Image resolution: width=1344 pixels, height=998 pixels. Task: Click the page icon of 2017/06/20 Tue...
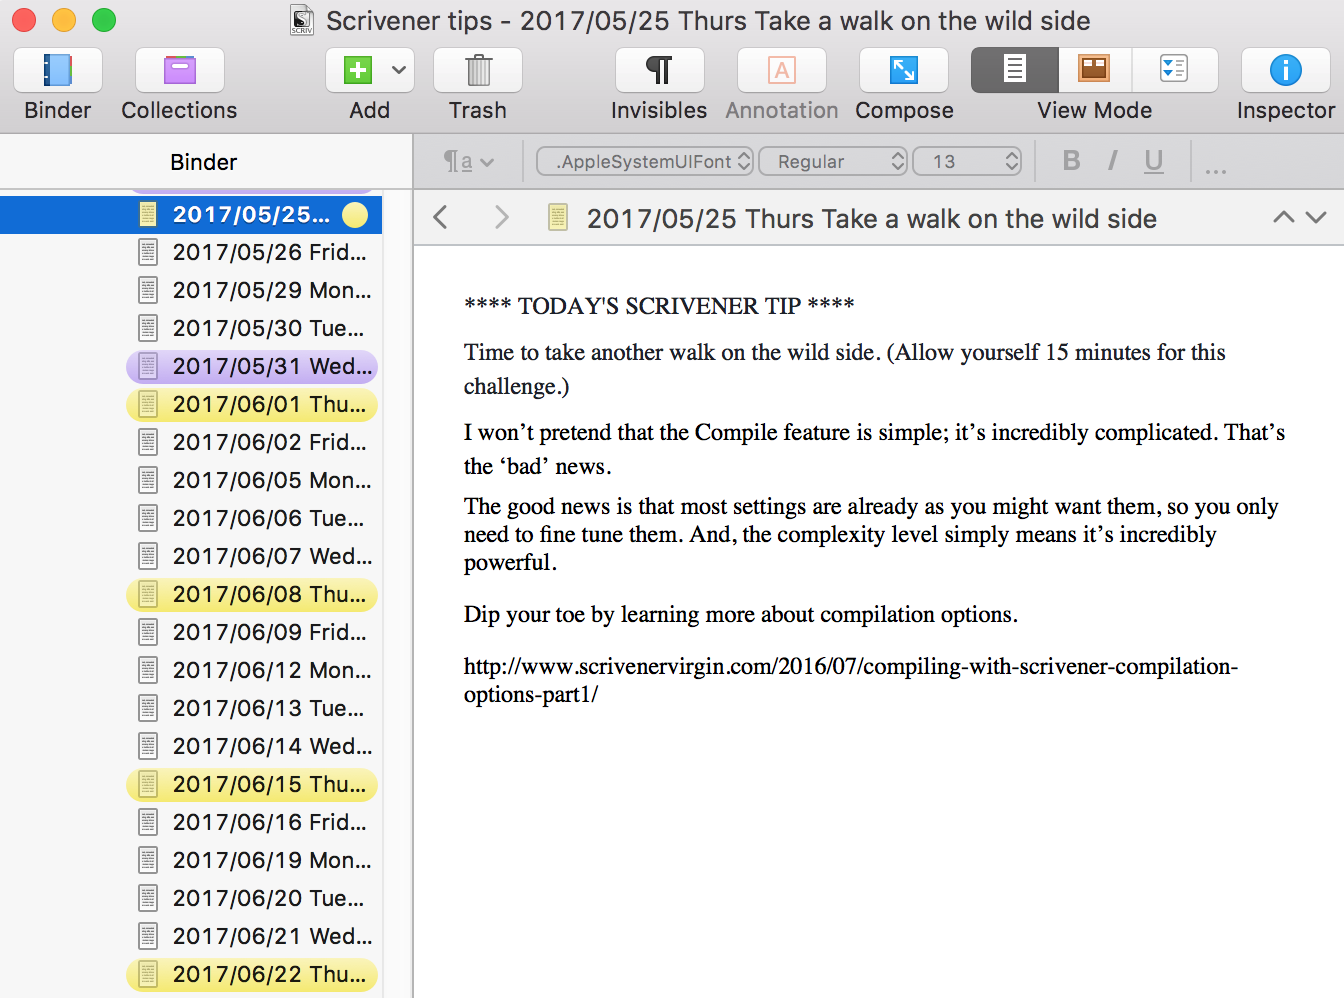(148, 898)
